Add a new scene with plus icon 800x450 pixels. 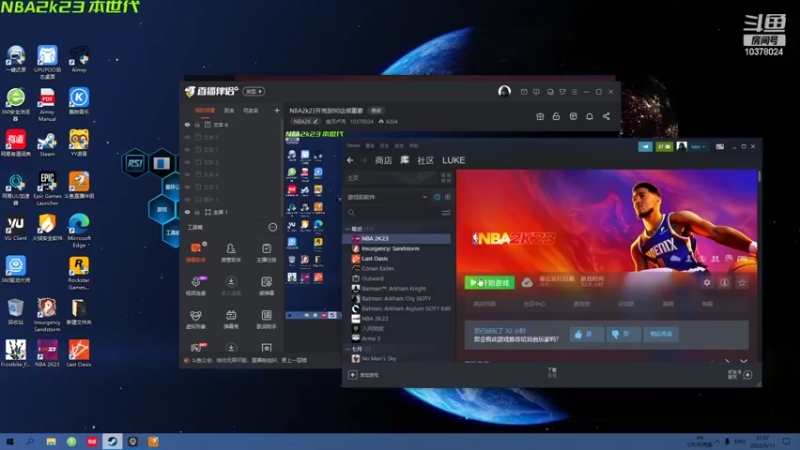(x=277, y=111)
